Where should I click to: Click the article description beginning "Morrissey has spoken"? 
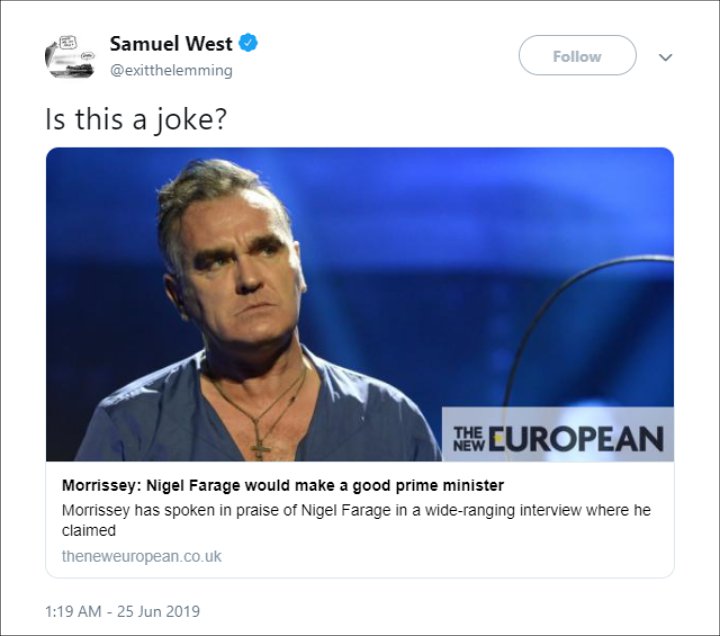pyautogui.click(x=356, y=520)
